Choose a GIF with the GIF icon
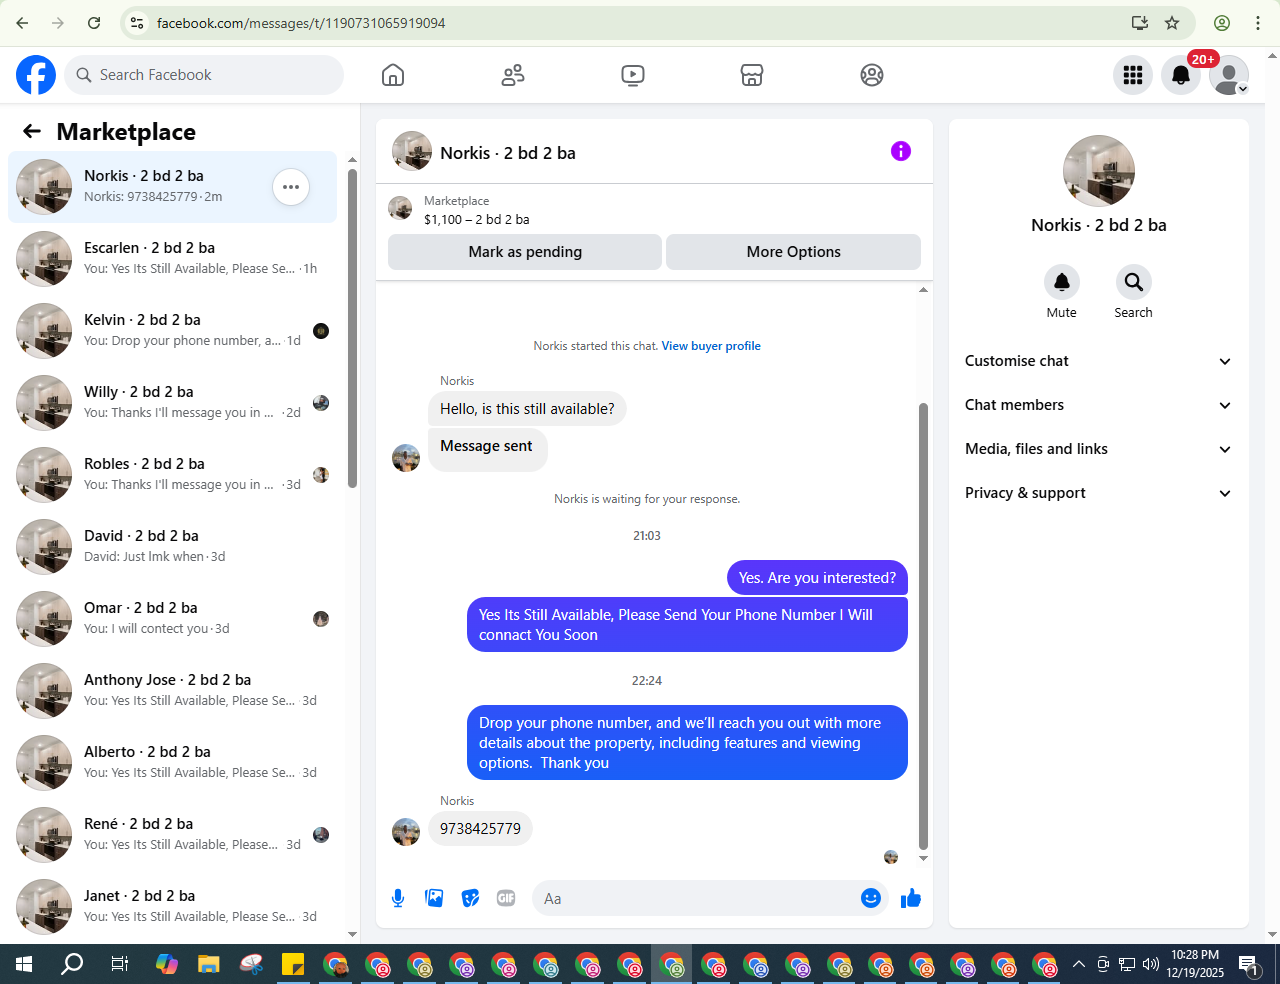 coord(506,898)
